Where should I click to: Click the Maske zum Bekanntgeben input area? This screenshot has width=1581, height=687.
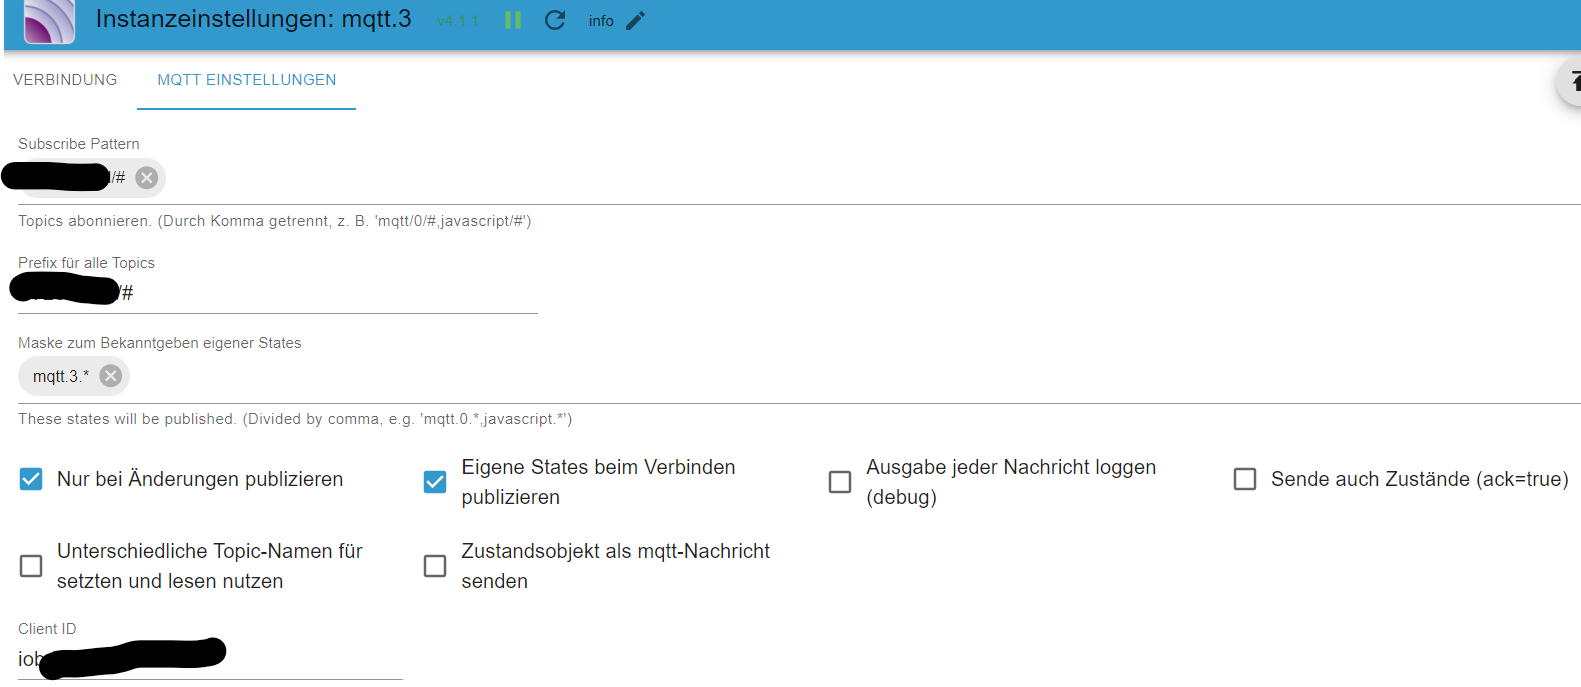tap(800, 376)
